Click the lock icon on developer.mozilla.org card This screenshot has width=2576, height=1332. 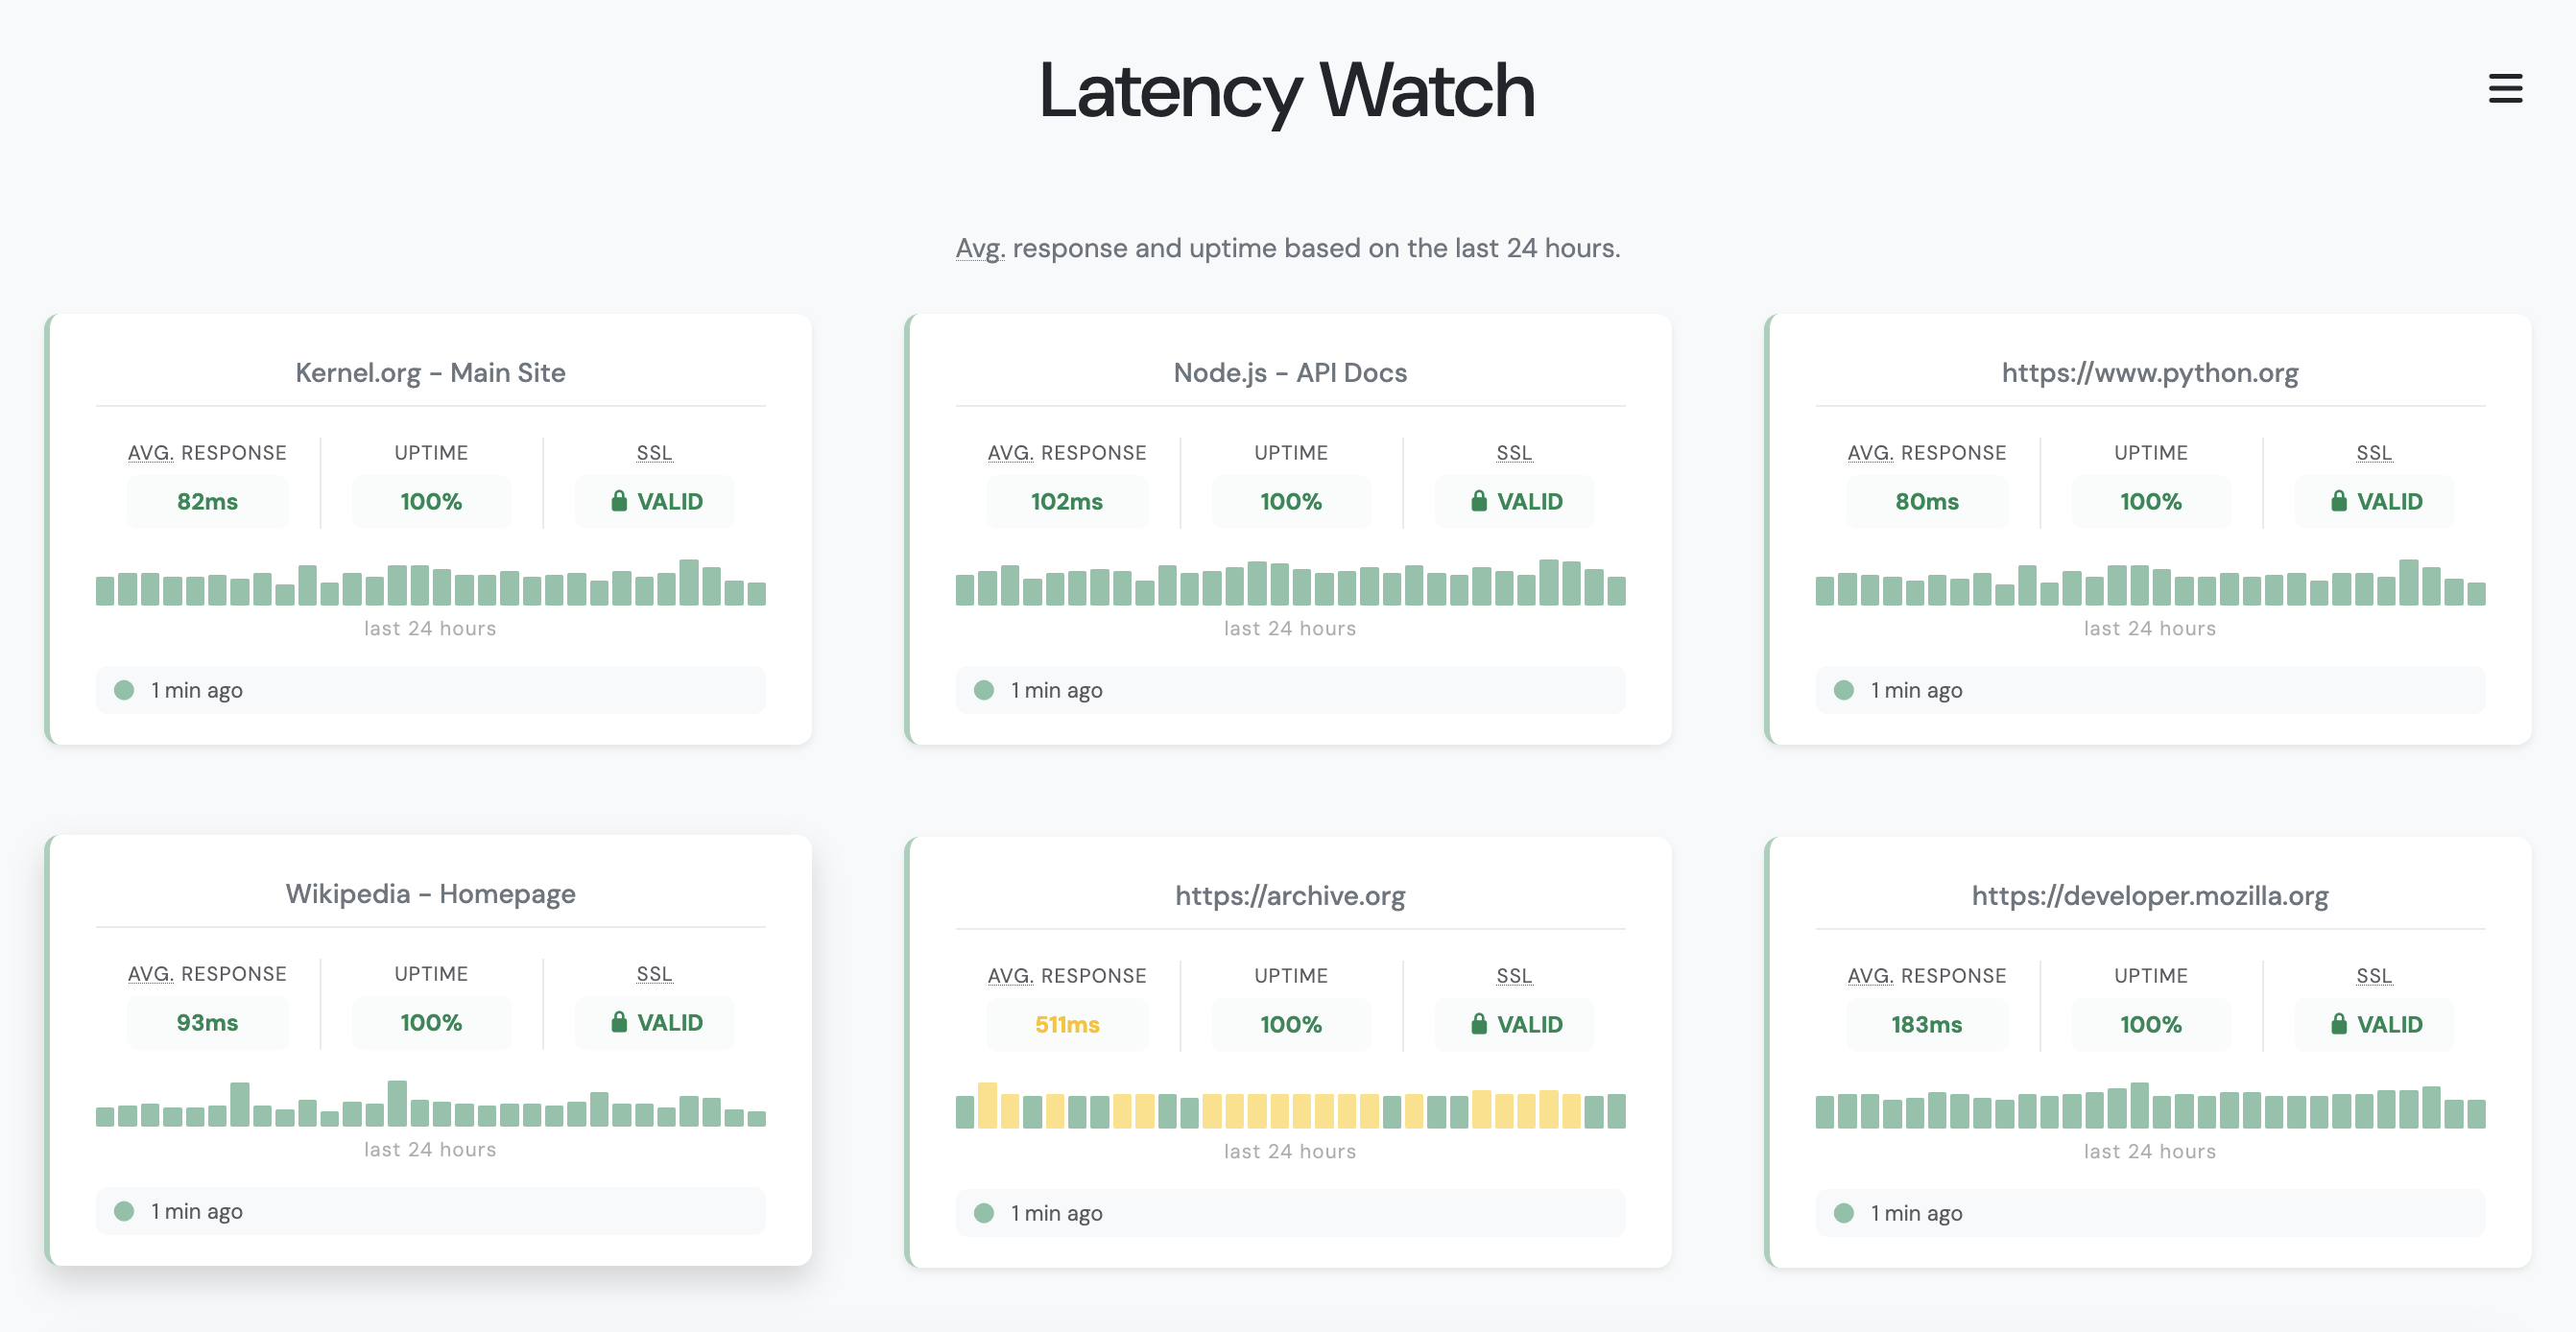[x=2340, y=1023]
